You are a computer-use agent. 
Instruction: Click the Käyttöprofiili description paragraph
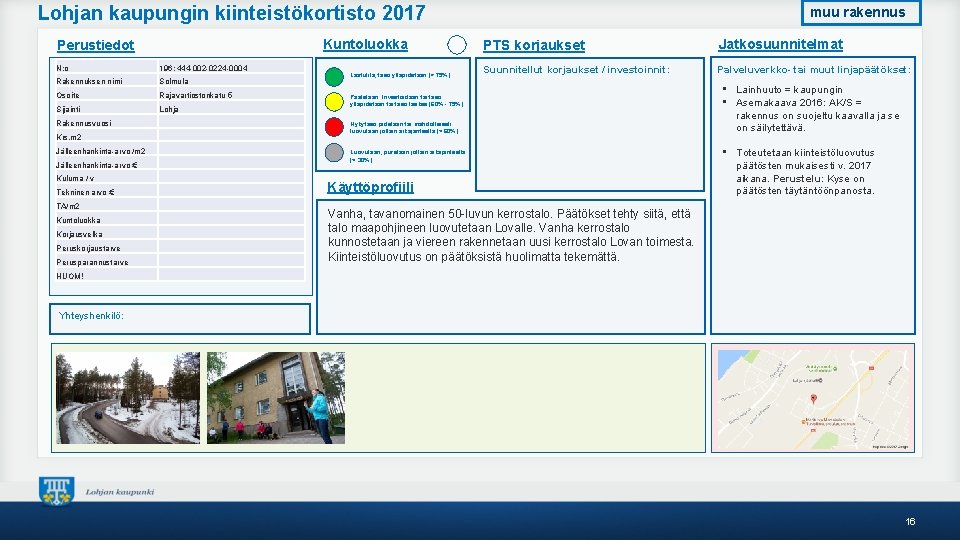(511, 235)
